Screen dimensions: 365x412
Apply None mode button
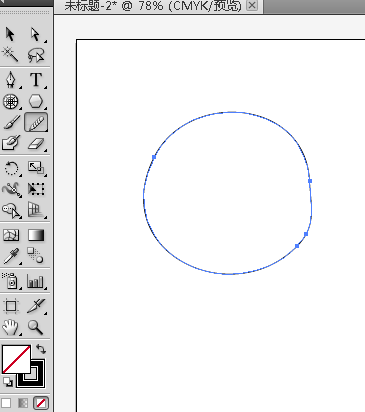click(41, 403)
